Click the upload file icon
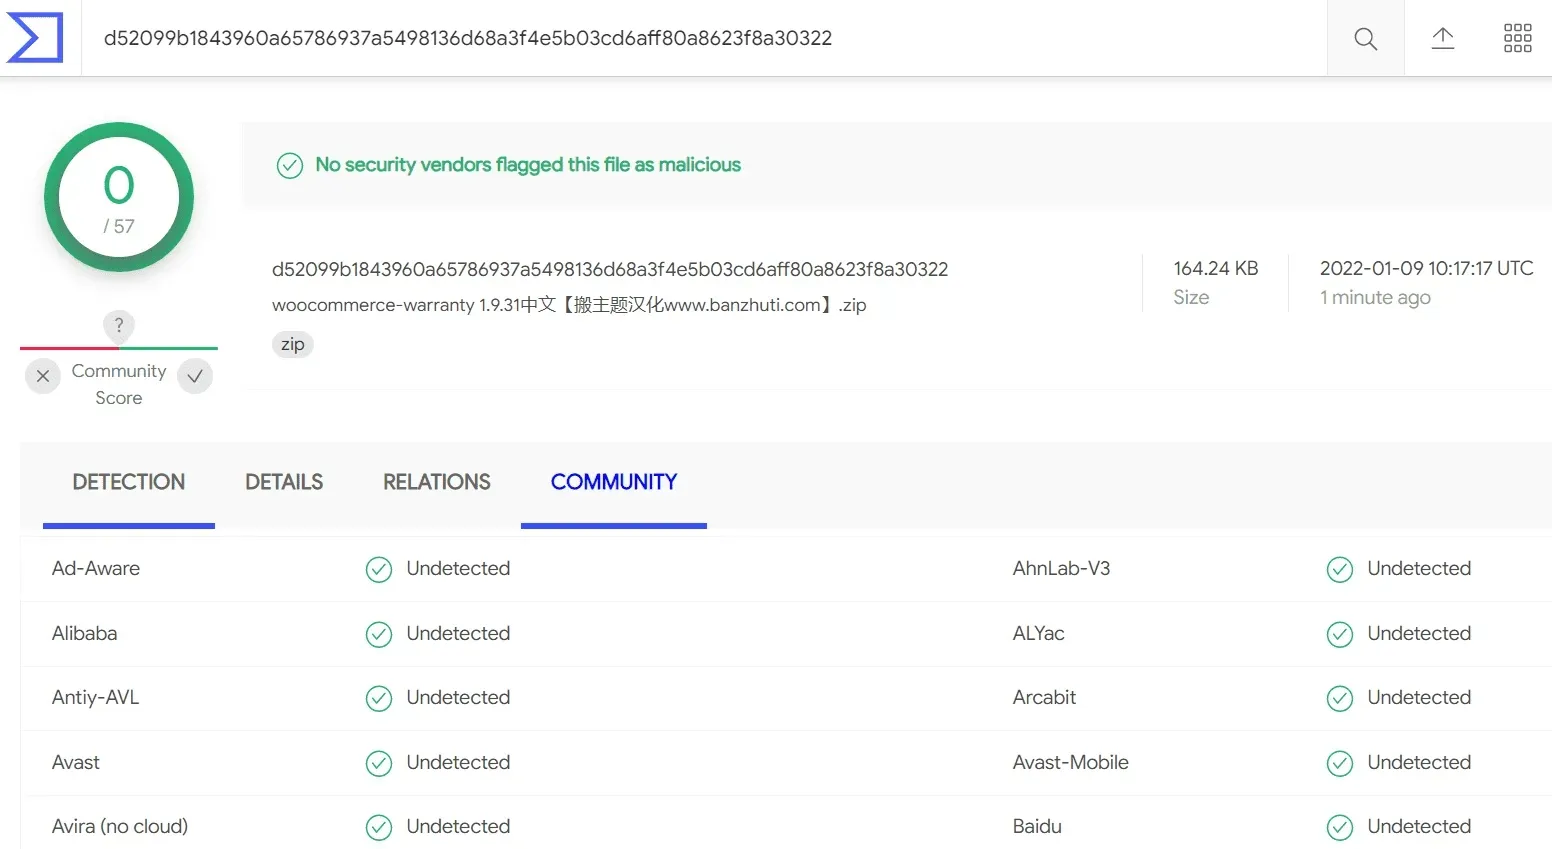1552x849 pixels. point(1442,39)
